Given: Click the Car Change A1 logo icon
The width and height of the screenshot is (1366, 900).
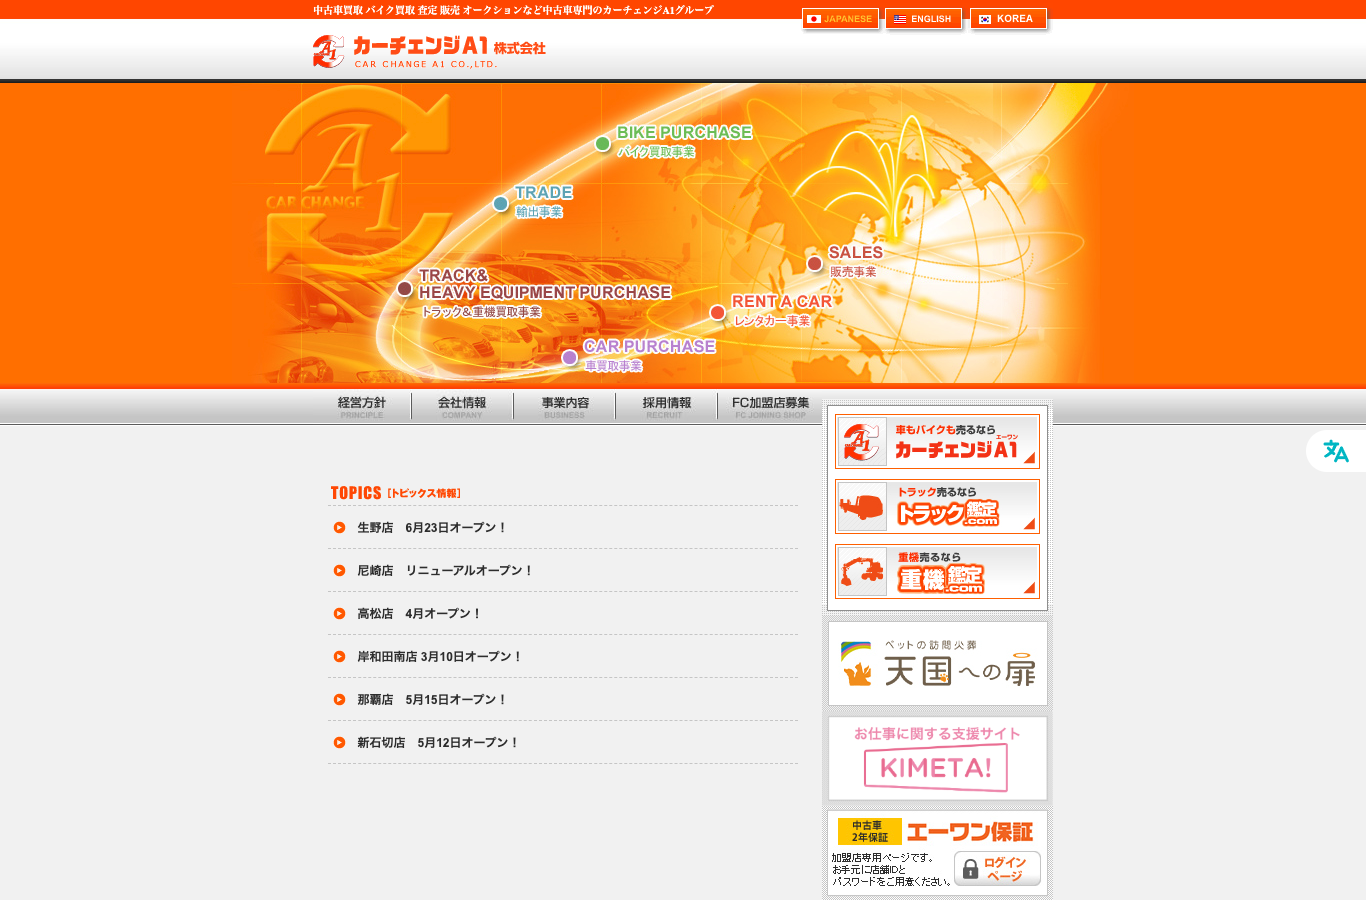Looking at the screenshot, I should 328,51.
